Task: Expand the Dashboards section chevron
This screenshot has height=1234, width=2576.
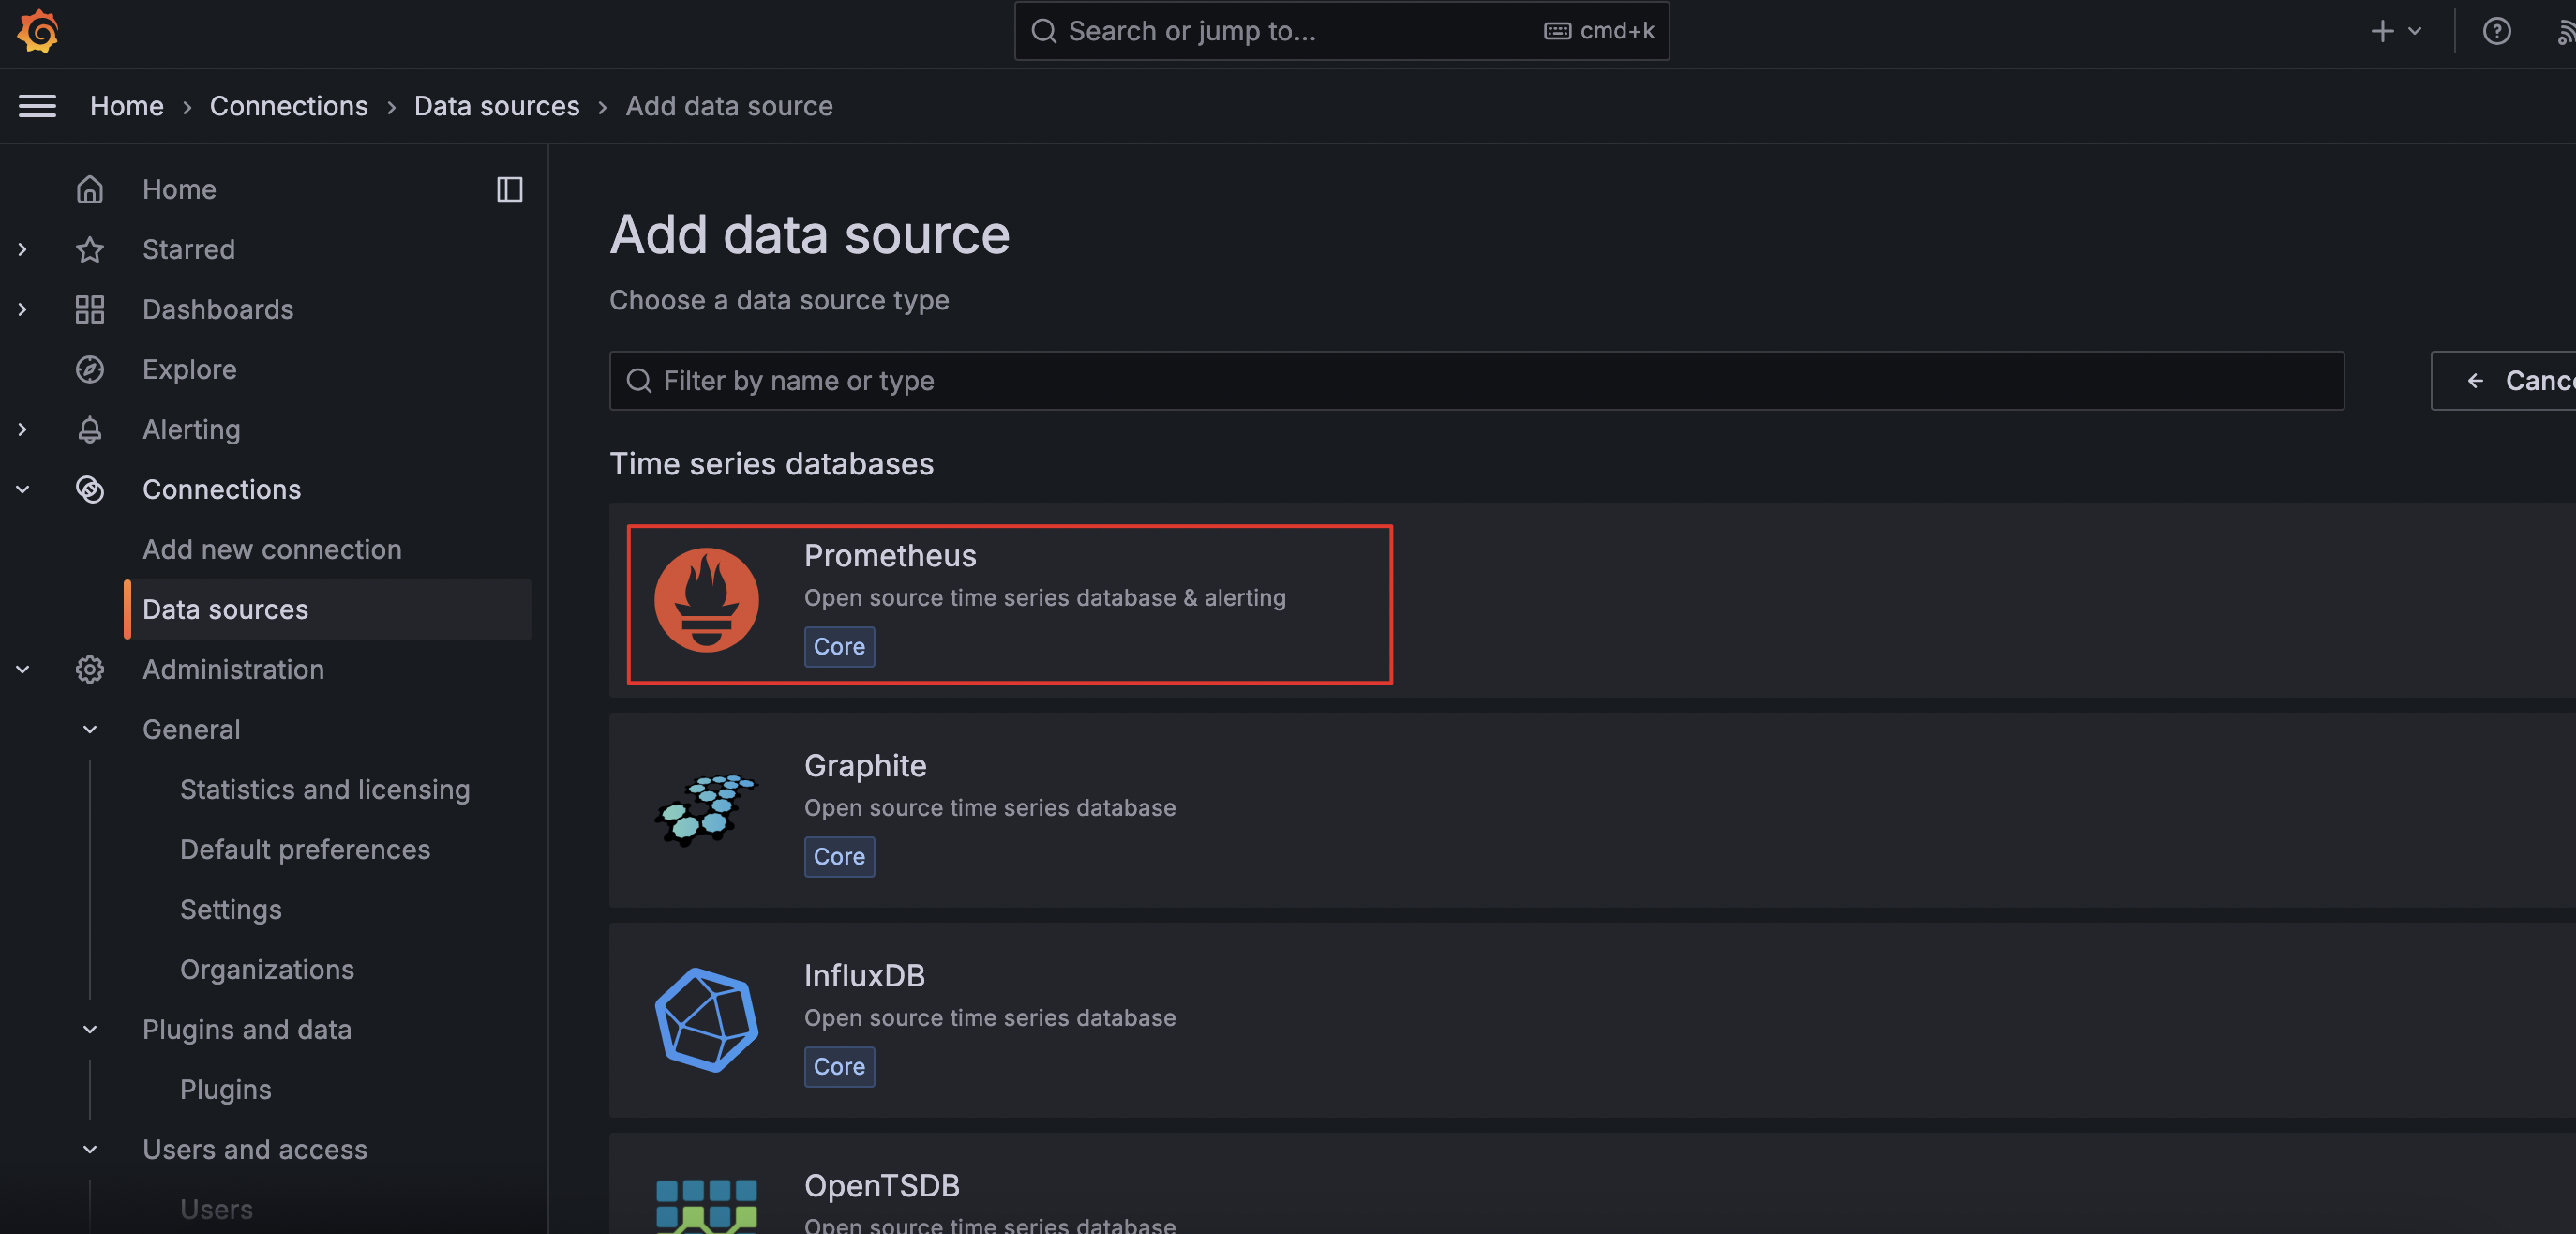Action: pos(22,309)
